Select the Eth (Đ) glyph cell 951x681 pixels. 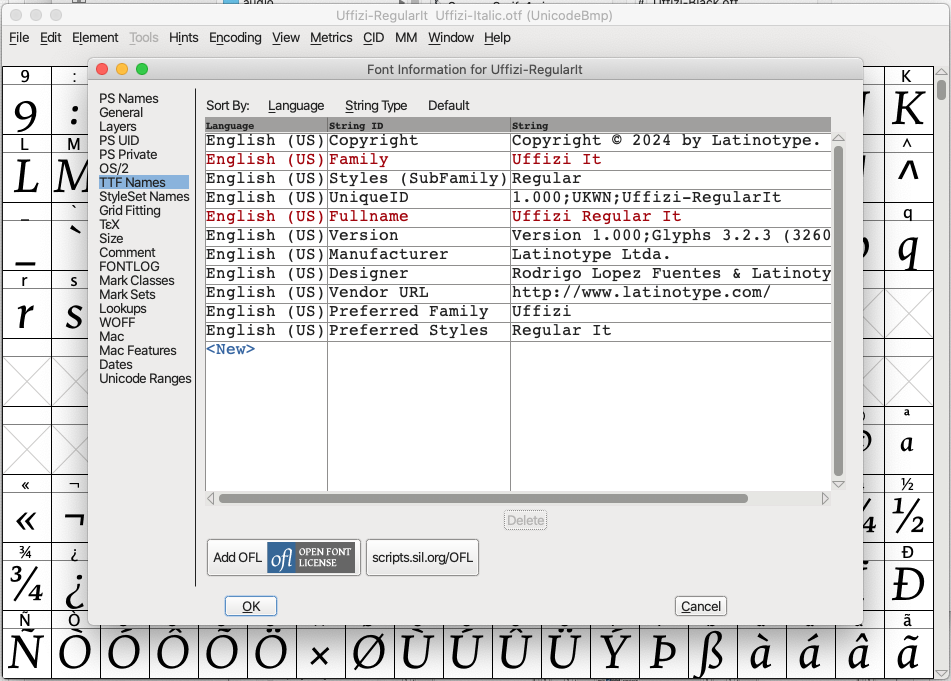908,585
